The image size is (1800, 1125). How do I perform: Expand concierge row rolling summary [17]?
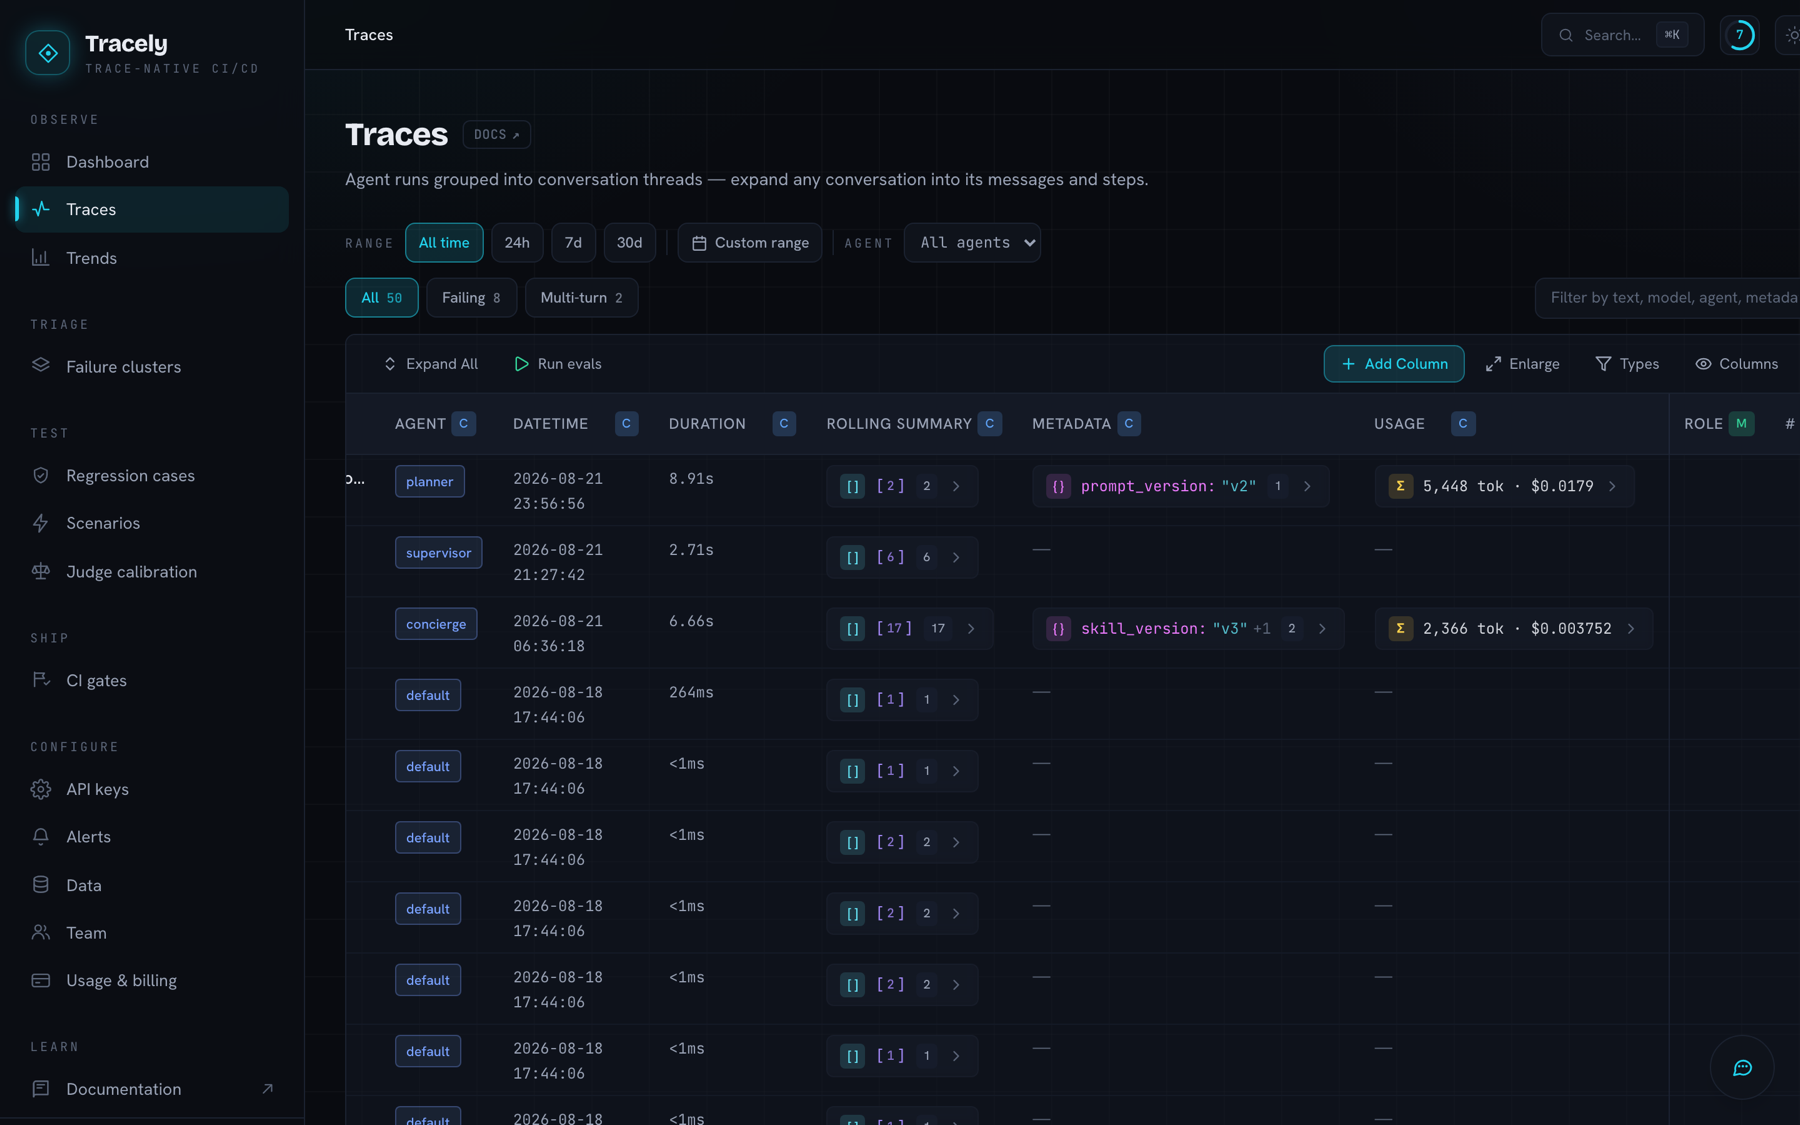click(x=910, y=629)
